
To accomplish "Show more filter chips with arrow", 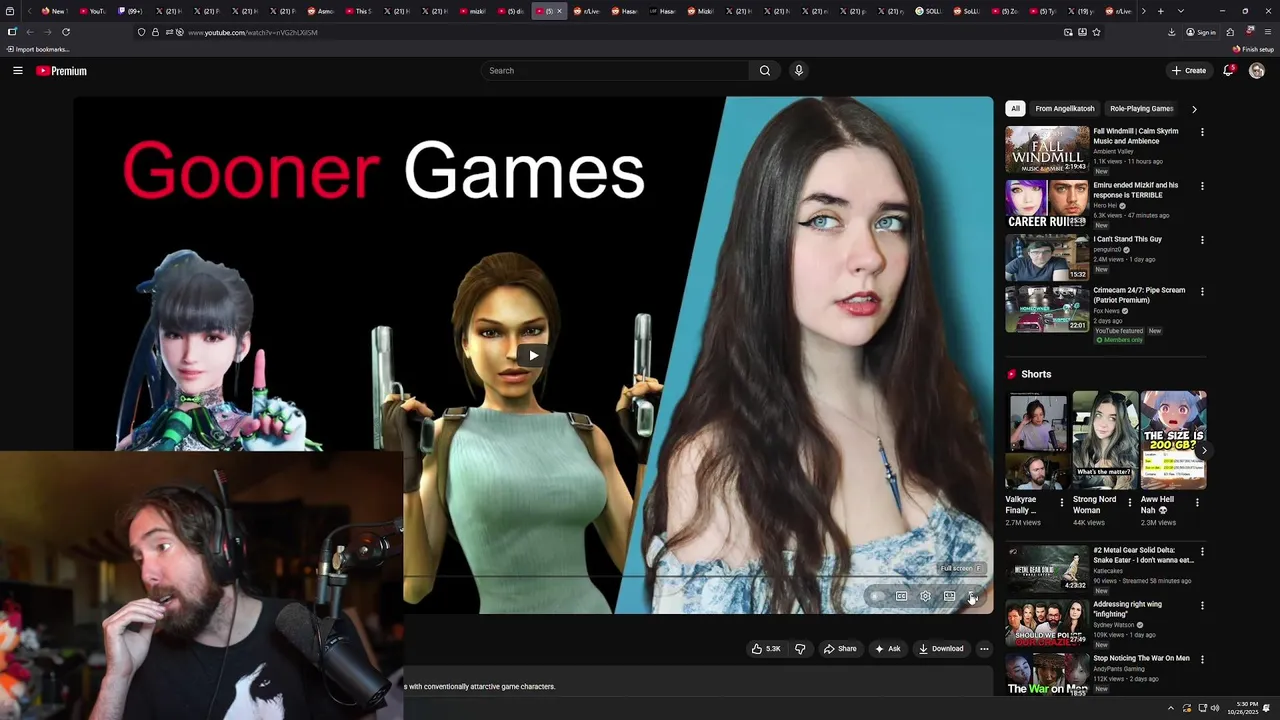I will click(x=1194, y=109).
